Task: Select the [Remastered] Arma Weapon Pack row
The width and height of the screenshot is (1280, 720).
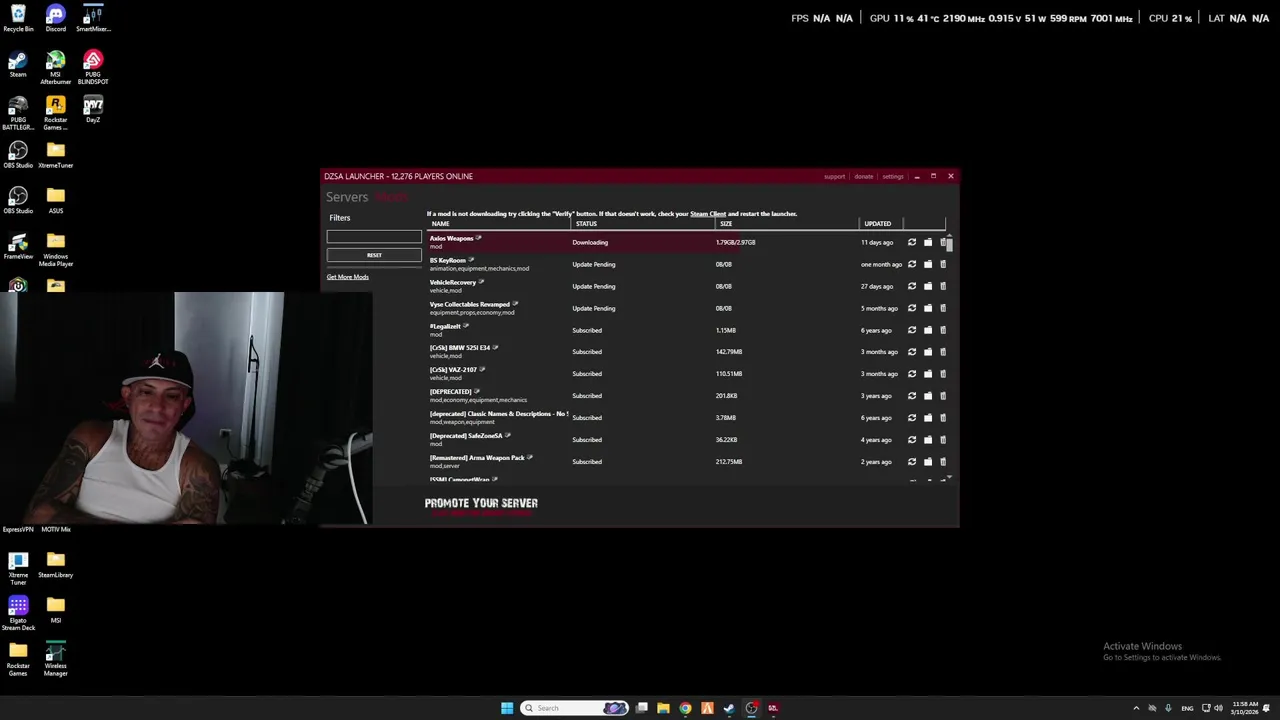Action: 688,462
